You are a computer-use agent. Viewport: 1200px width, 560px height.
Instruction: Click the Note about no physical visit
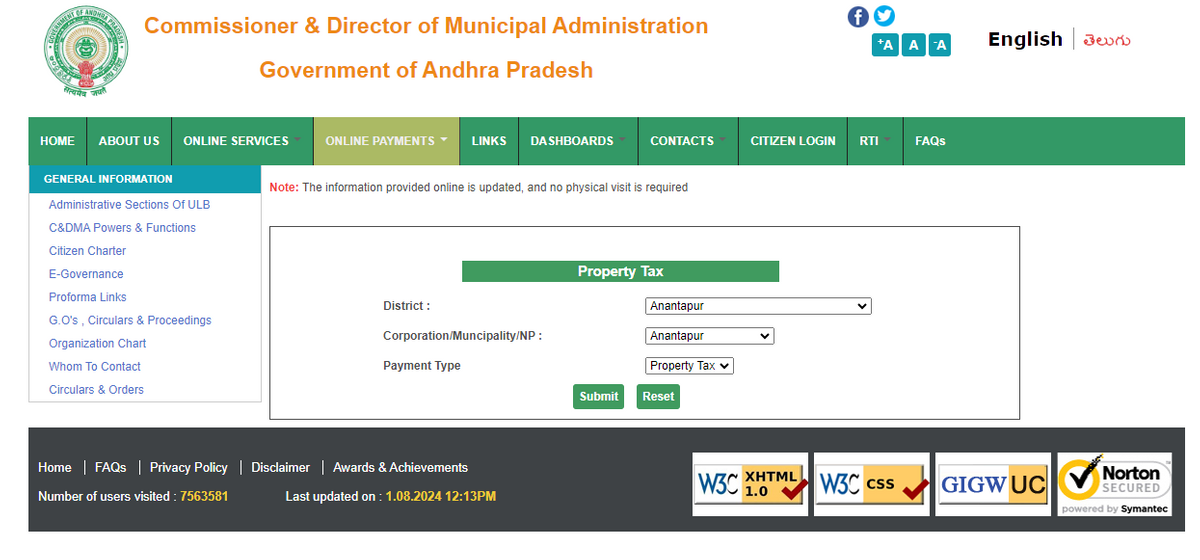479,187
